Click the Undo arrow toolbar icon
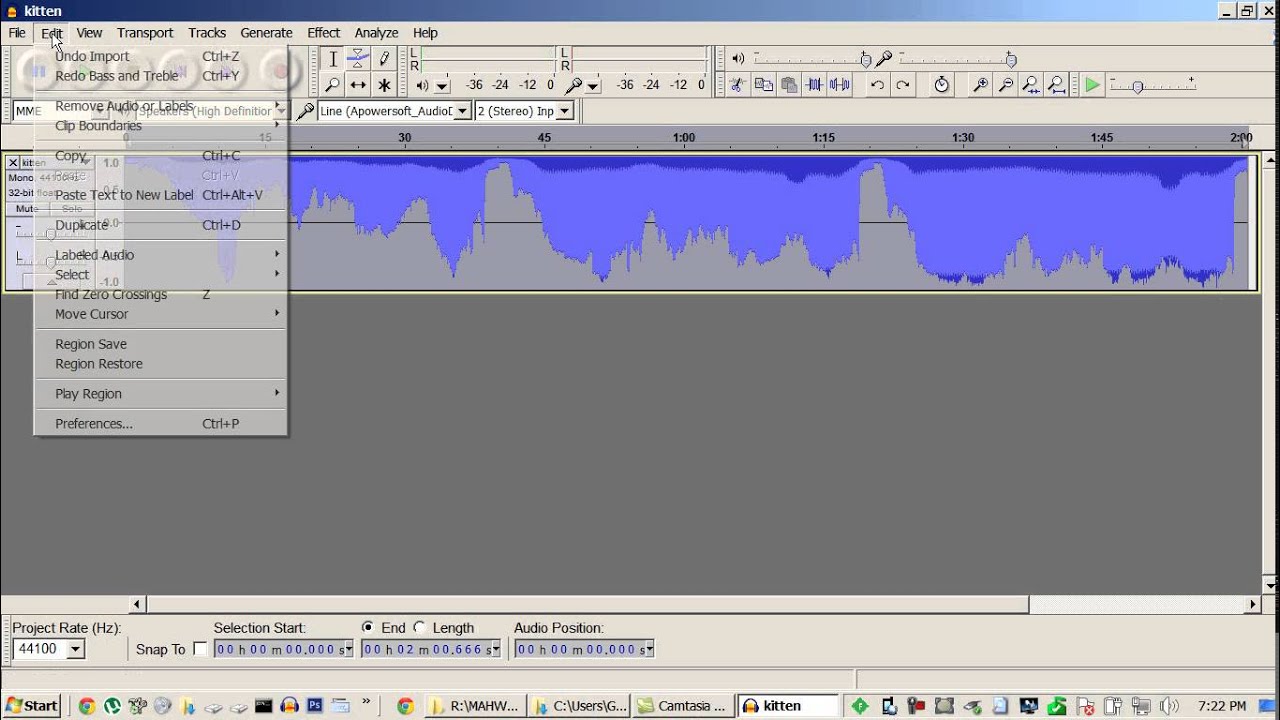Screen dimensions: 1280x720 pyautogui.click(x=877, y=85)
